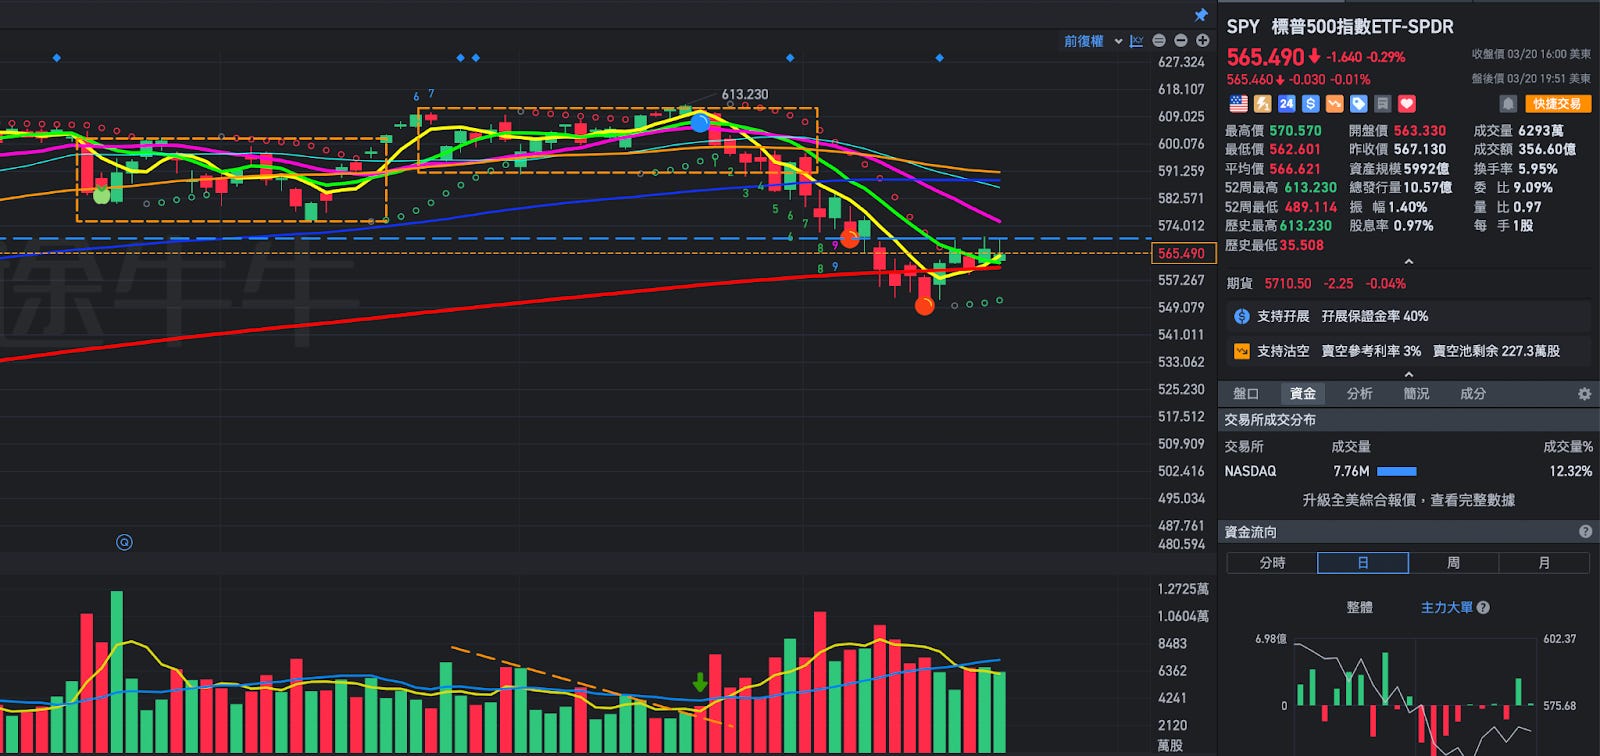Click the blue NASDAQ volume percentage bar
Viewport: 1600px width, 756px height.
pyautogui.click(x=1397, y=471)
